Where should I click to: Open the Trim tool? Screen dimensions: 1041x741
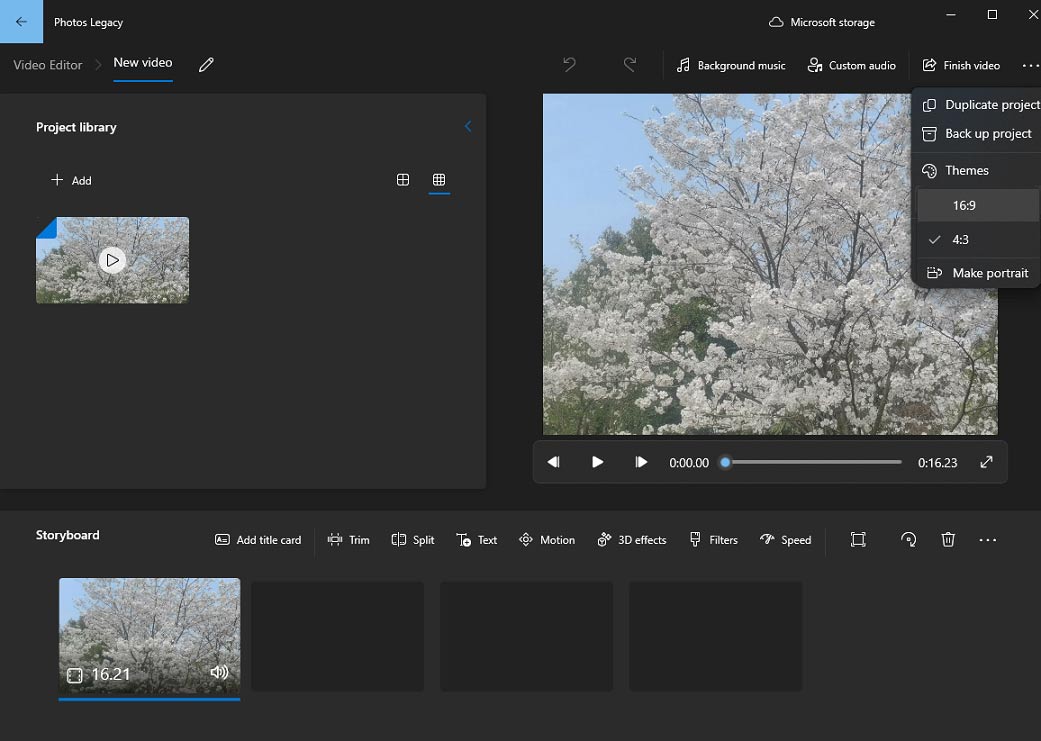click(349, 540)
